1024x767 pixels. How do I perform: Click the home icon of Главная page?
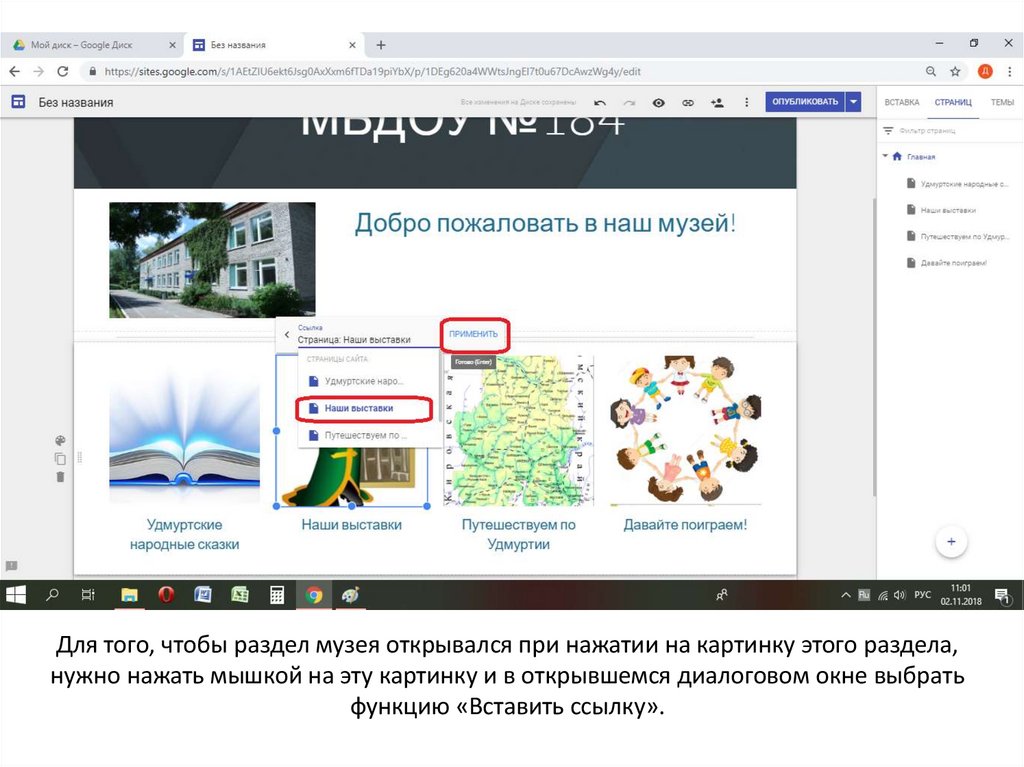click(897, 156)
